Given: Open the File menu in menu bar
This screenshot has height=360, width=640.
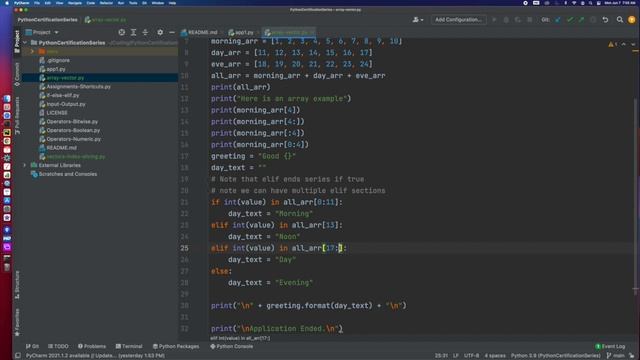Looking at the screenshot, I should pyautogui.click(x=37, y=3).
